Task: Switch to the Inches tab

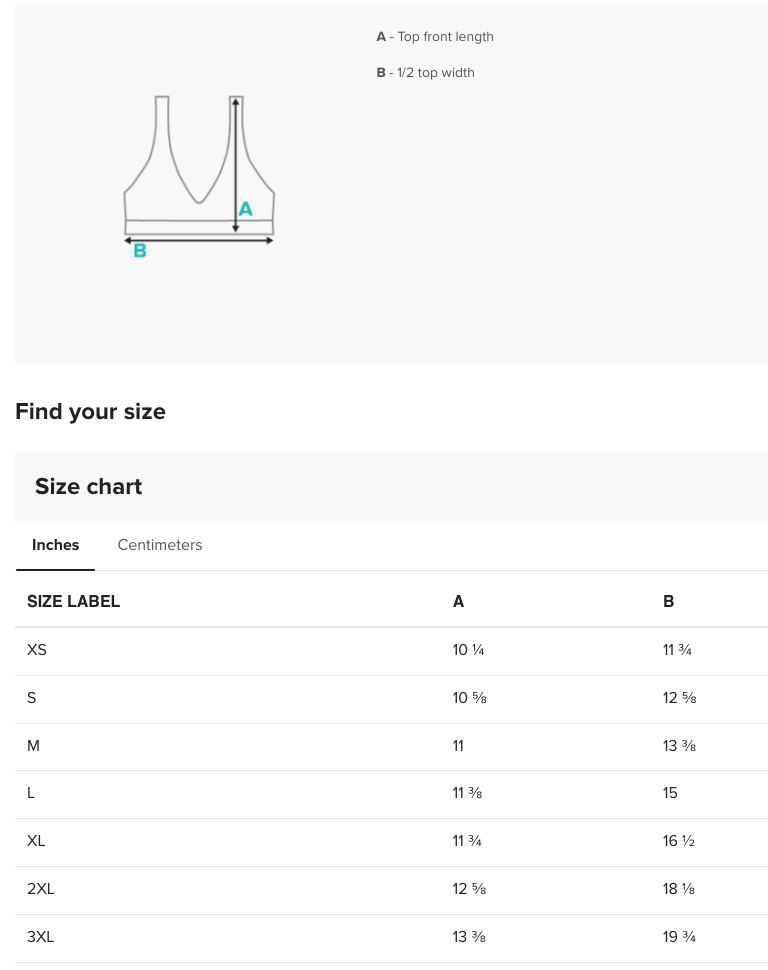Action: (55, 545)
